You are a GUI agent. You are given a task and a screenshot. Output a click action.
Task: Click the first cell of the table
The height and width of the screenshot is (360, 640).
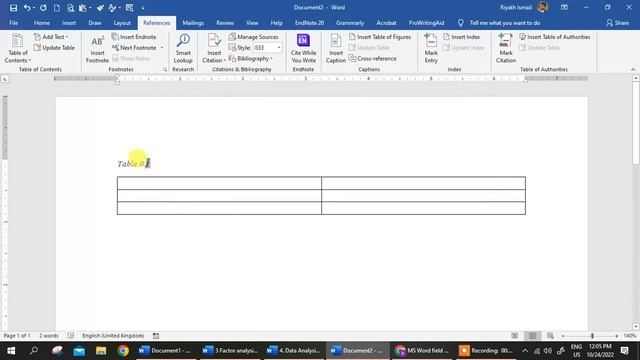(x=219, y=183)
